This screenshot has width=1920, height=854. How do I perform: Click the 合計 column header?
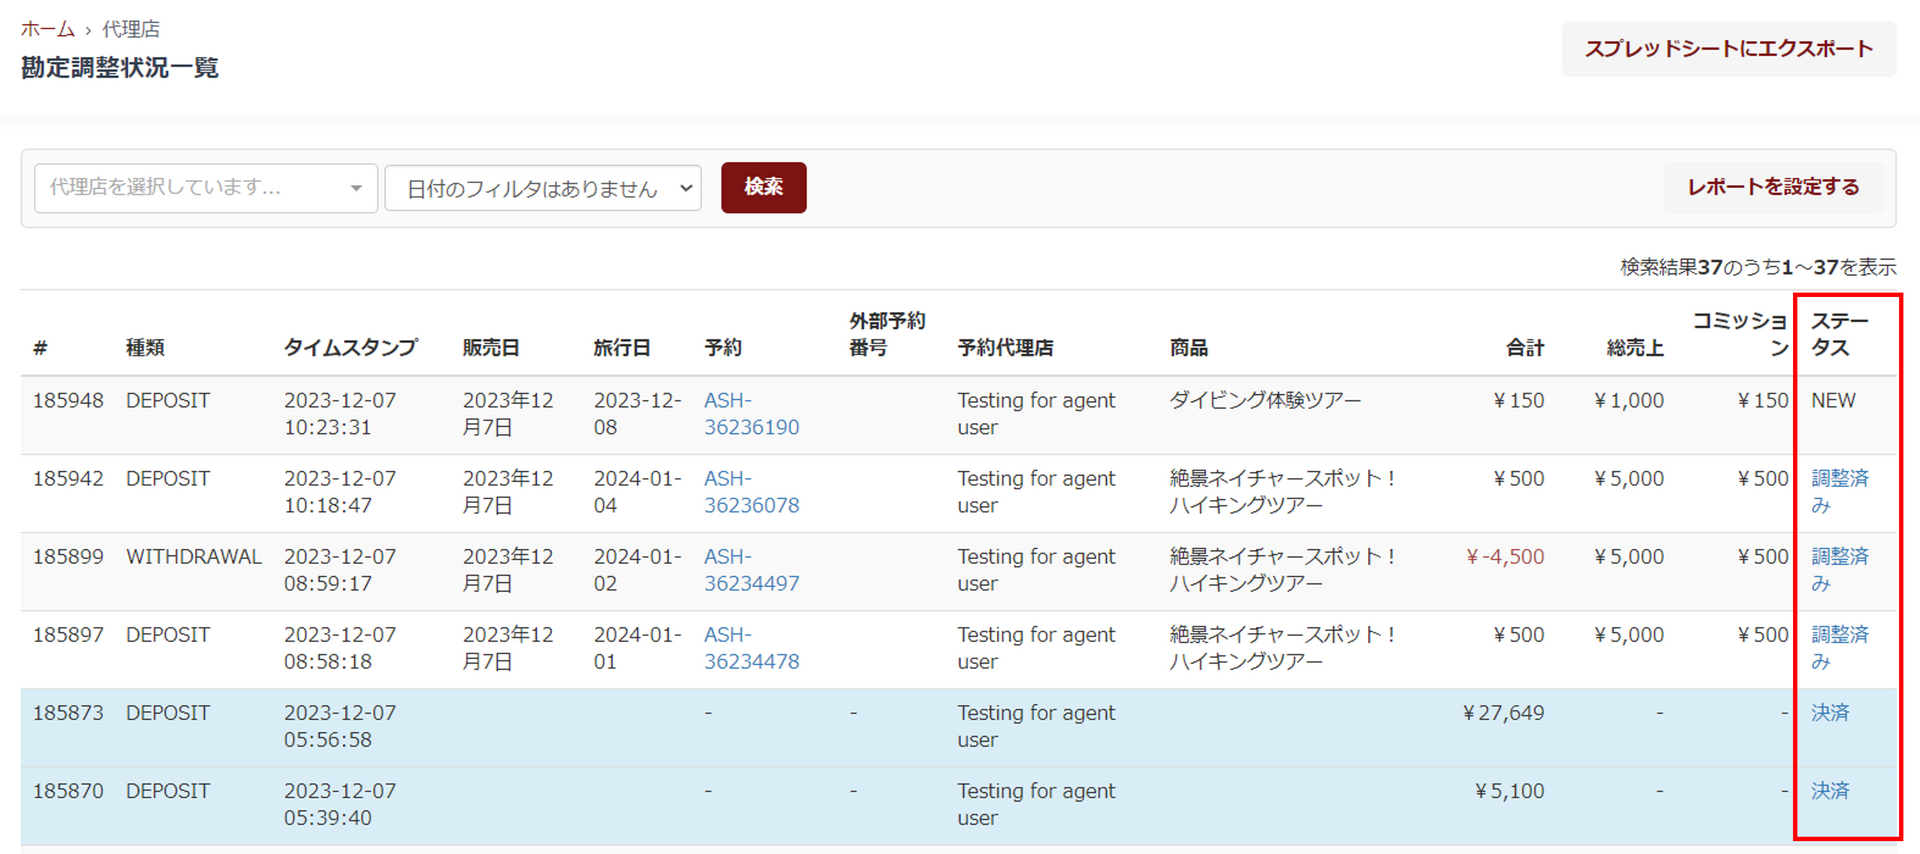pos(1524,348)
